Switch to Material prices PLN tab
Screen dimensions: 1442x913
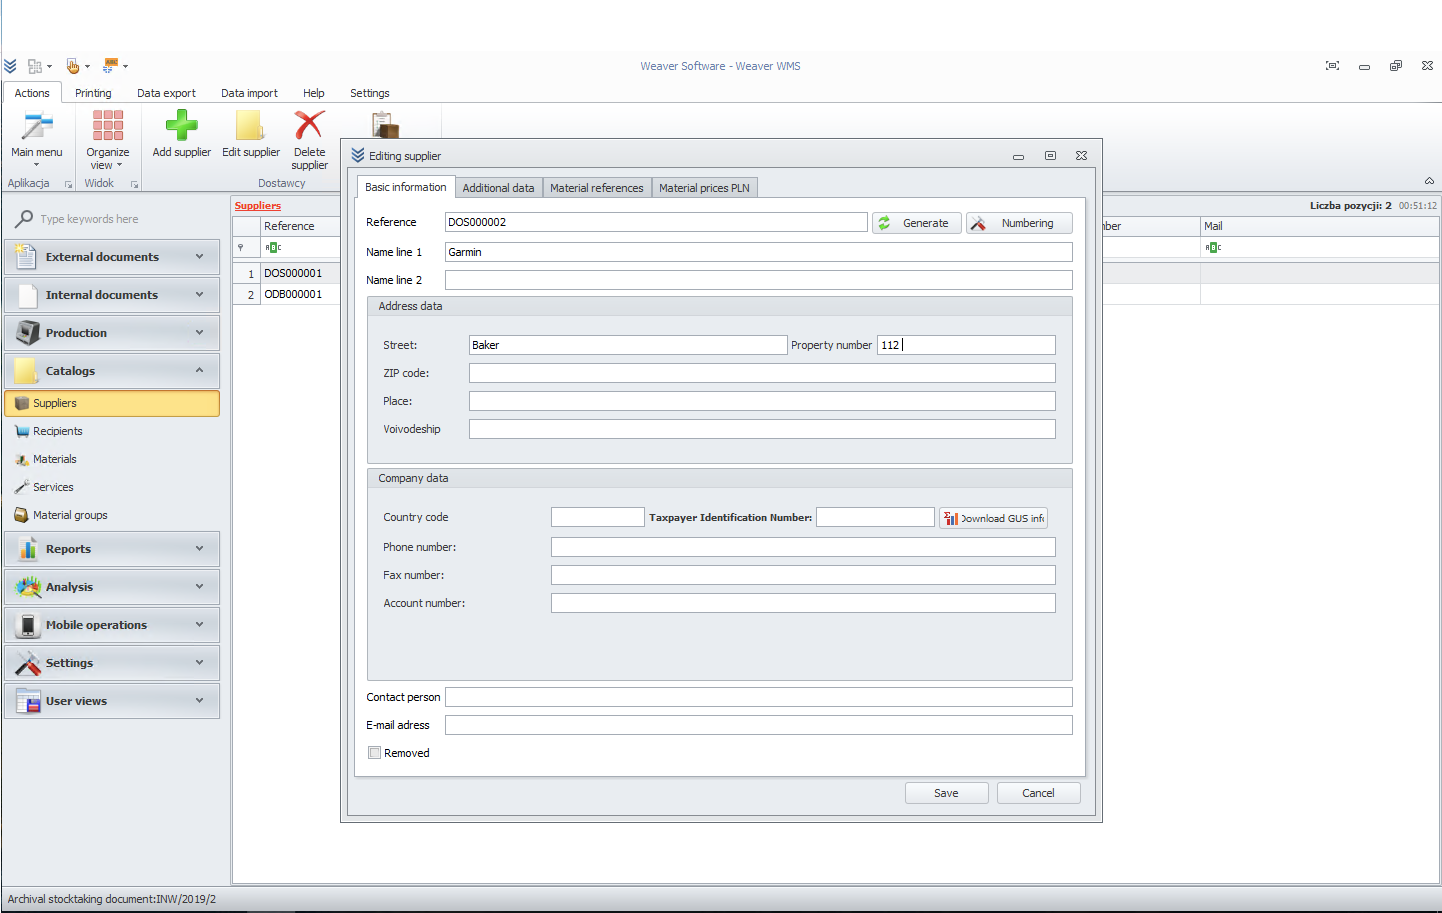704,188
